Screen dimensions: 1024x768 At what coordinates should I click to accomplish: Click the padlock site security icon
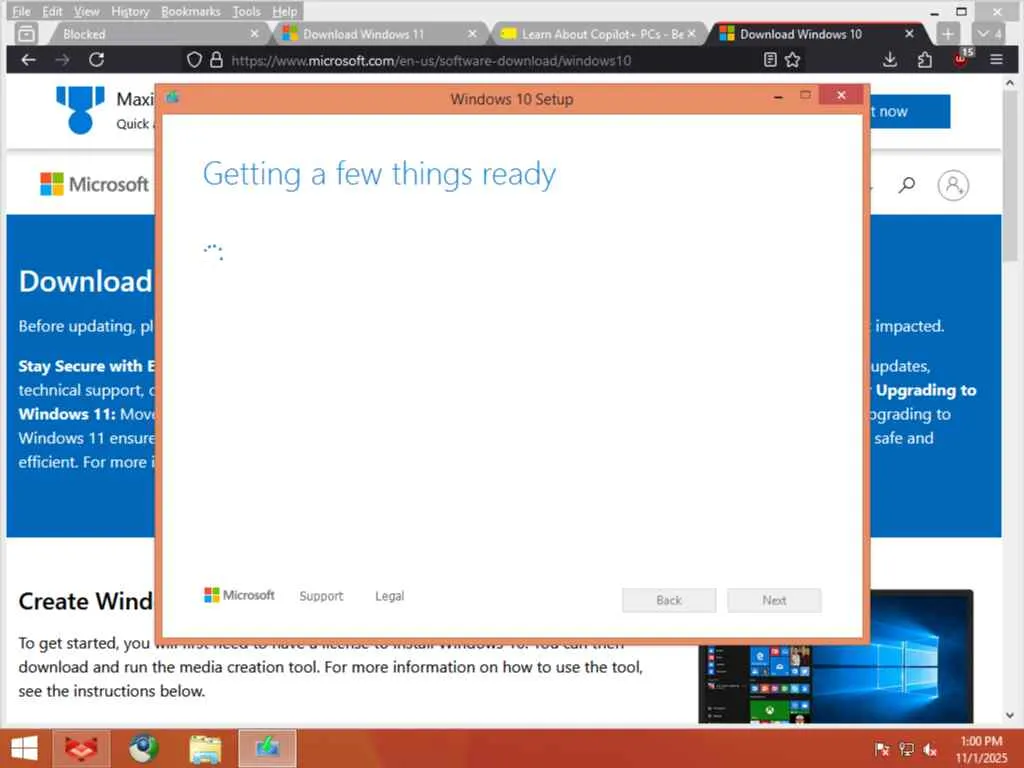click(216, 60)
